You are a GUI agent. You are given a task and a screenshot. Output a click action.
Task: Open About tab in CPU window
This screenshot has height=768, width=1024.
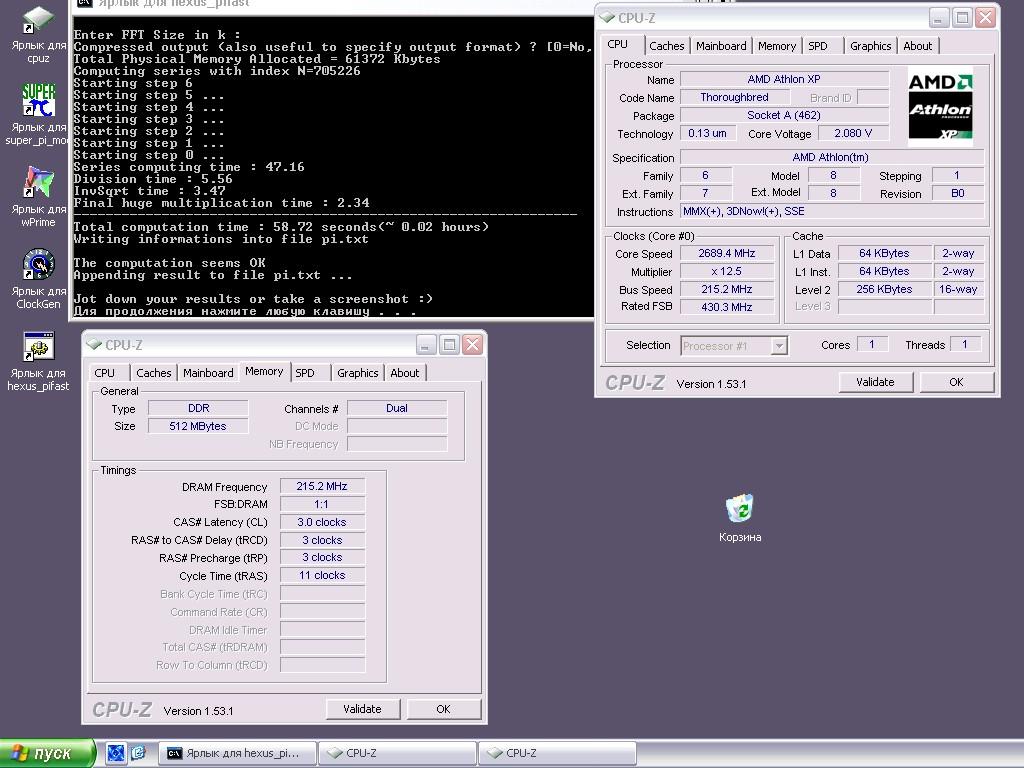[918, 46]
